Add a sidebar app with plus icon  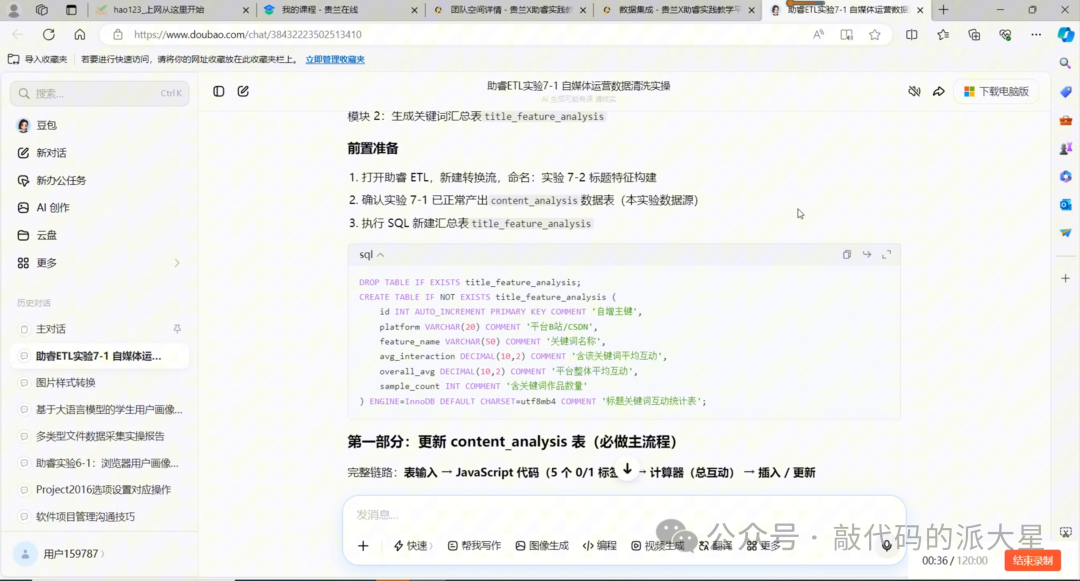pyautogui.click(x=1066, y=278)
